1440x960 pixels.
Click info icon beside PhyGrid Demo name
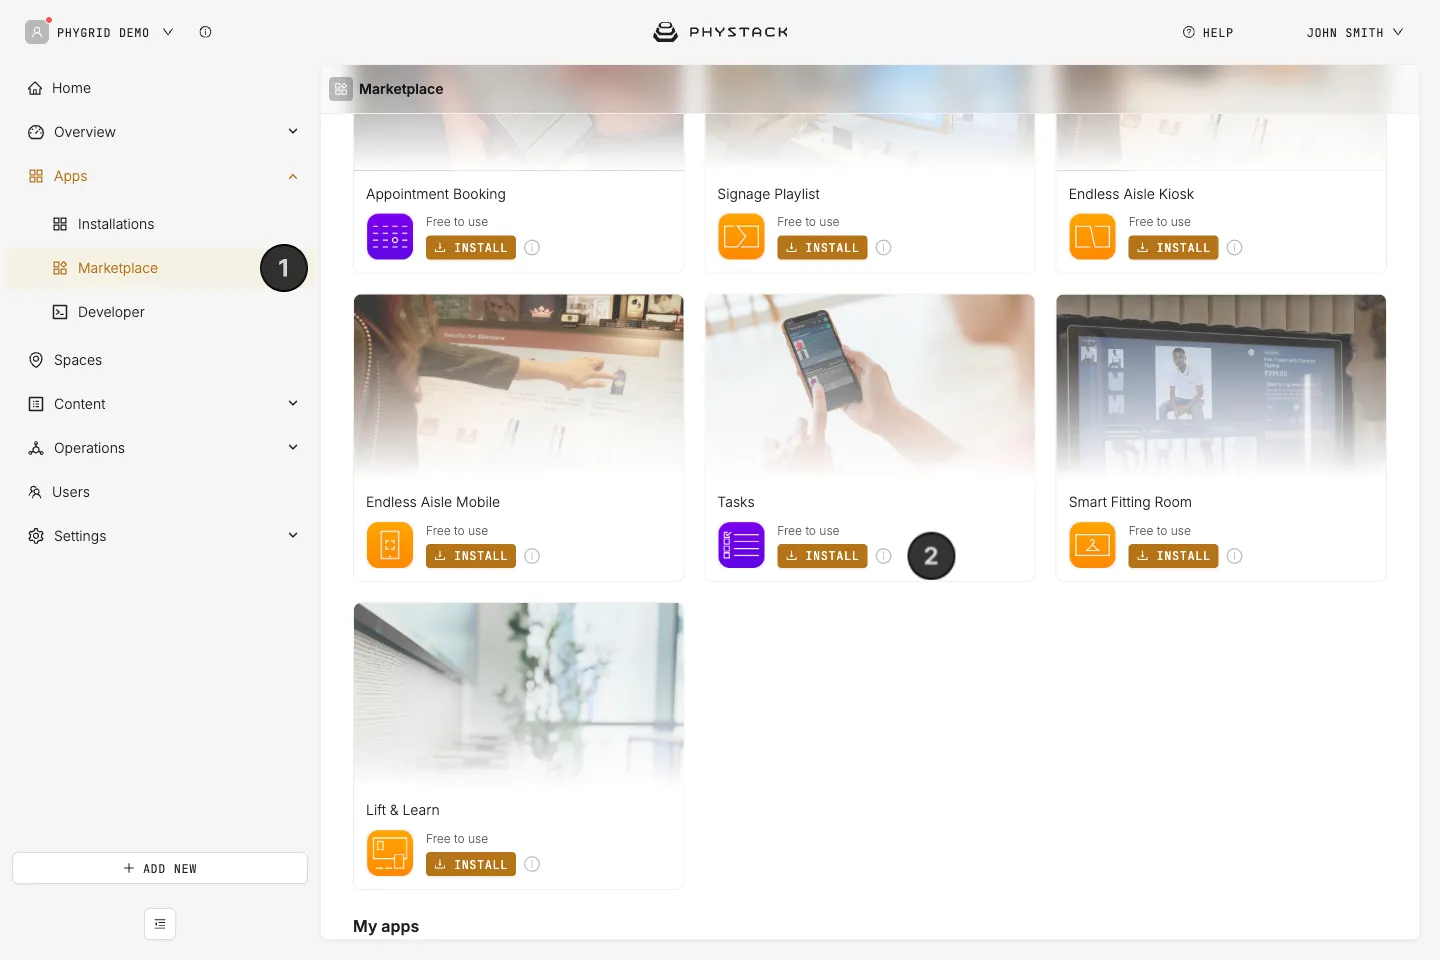[205, 32]
